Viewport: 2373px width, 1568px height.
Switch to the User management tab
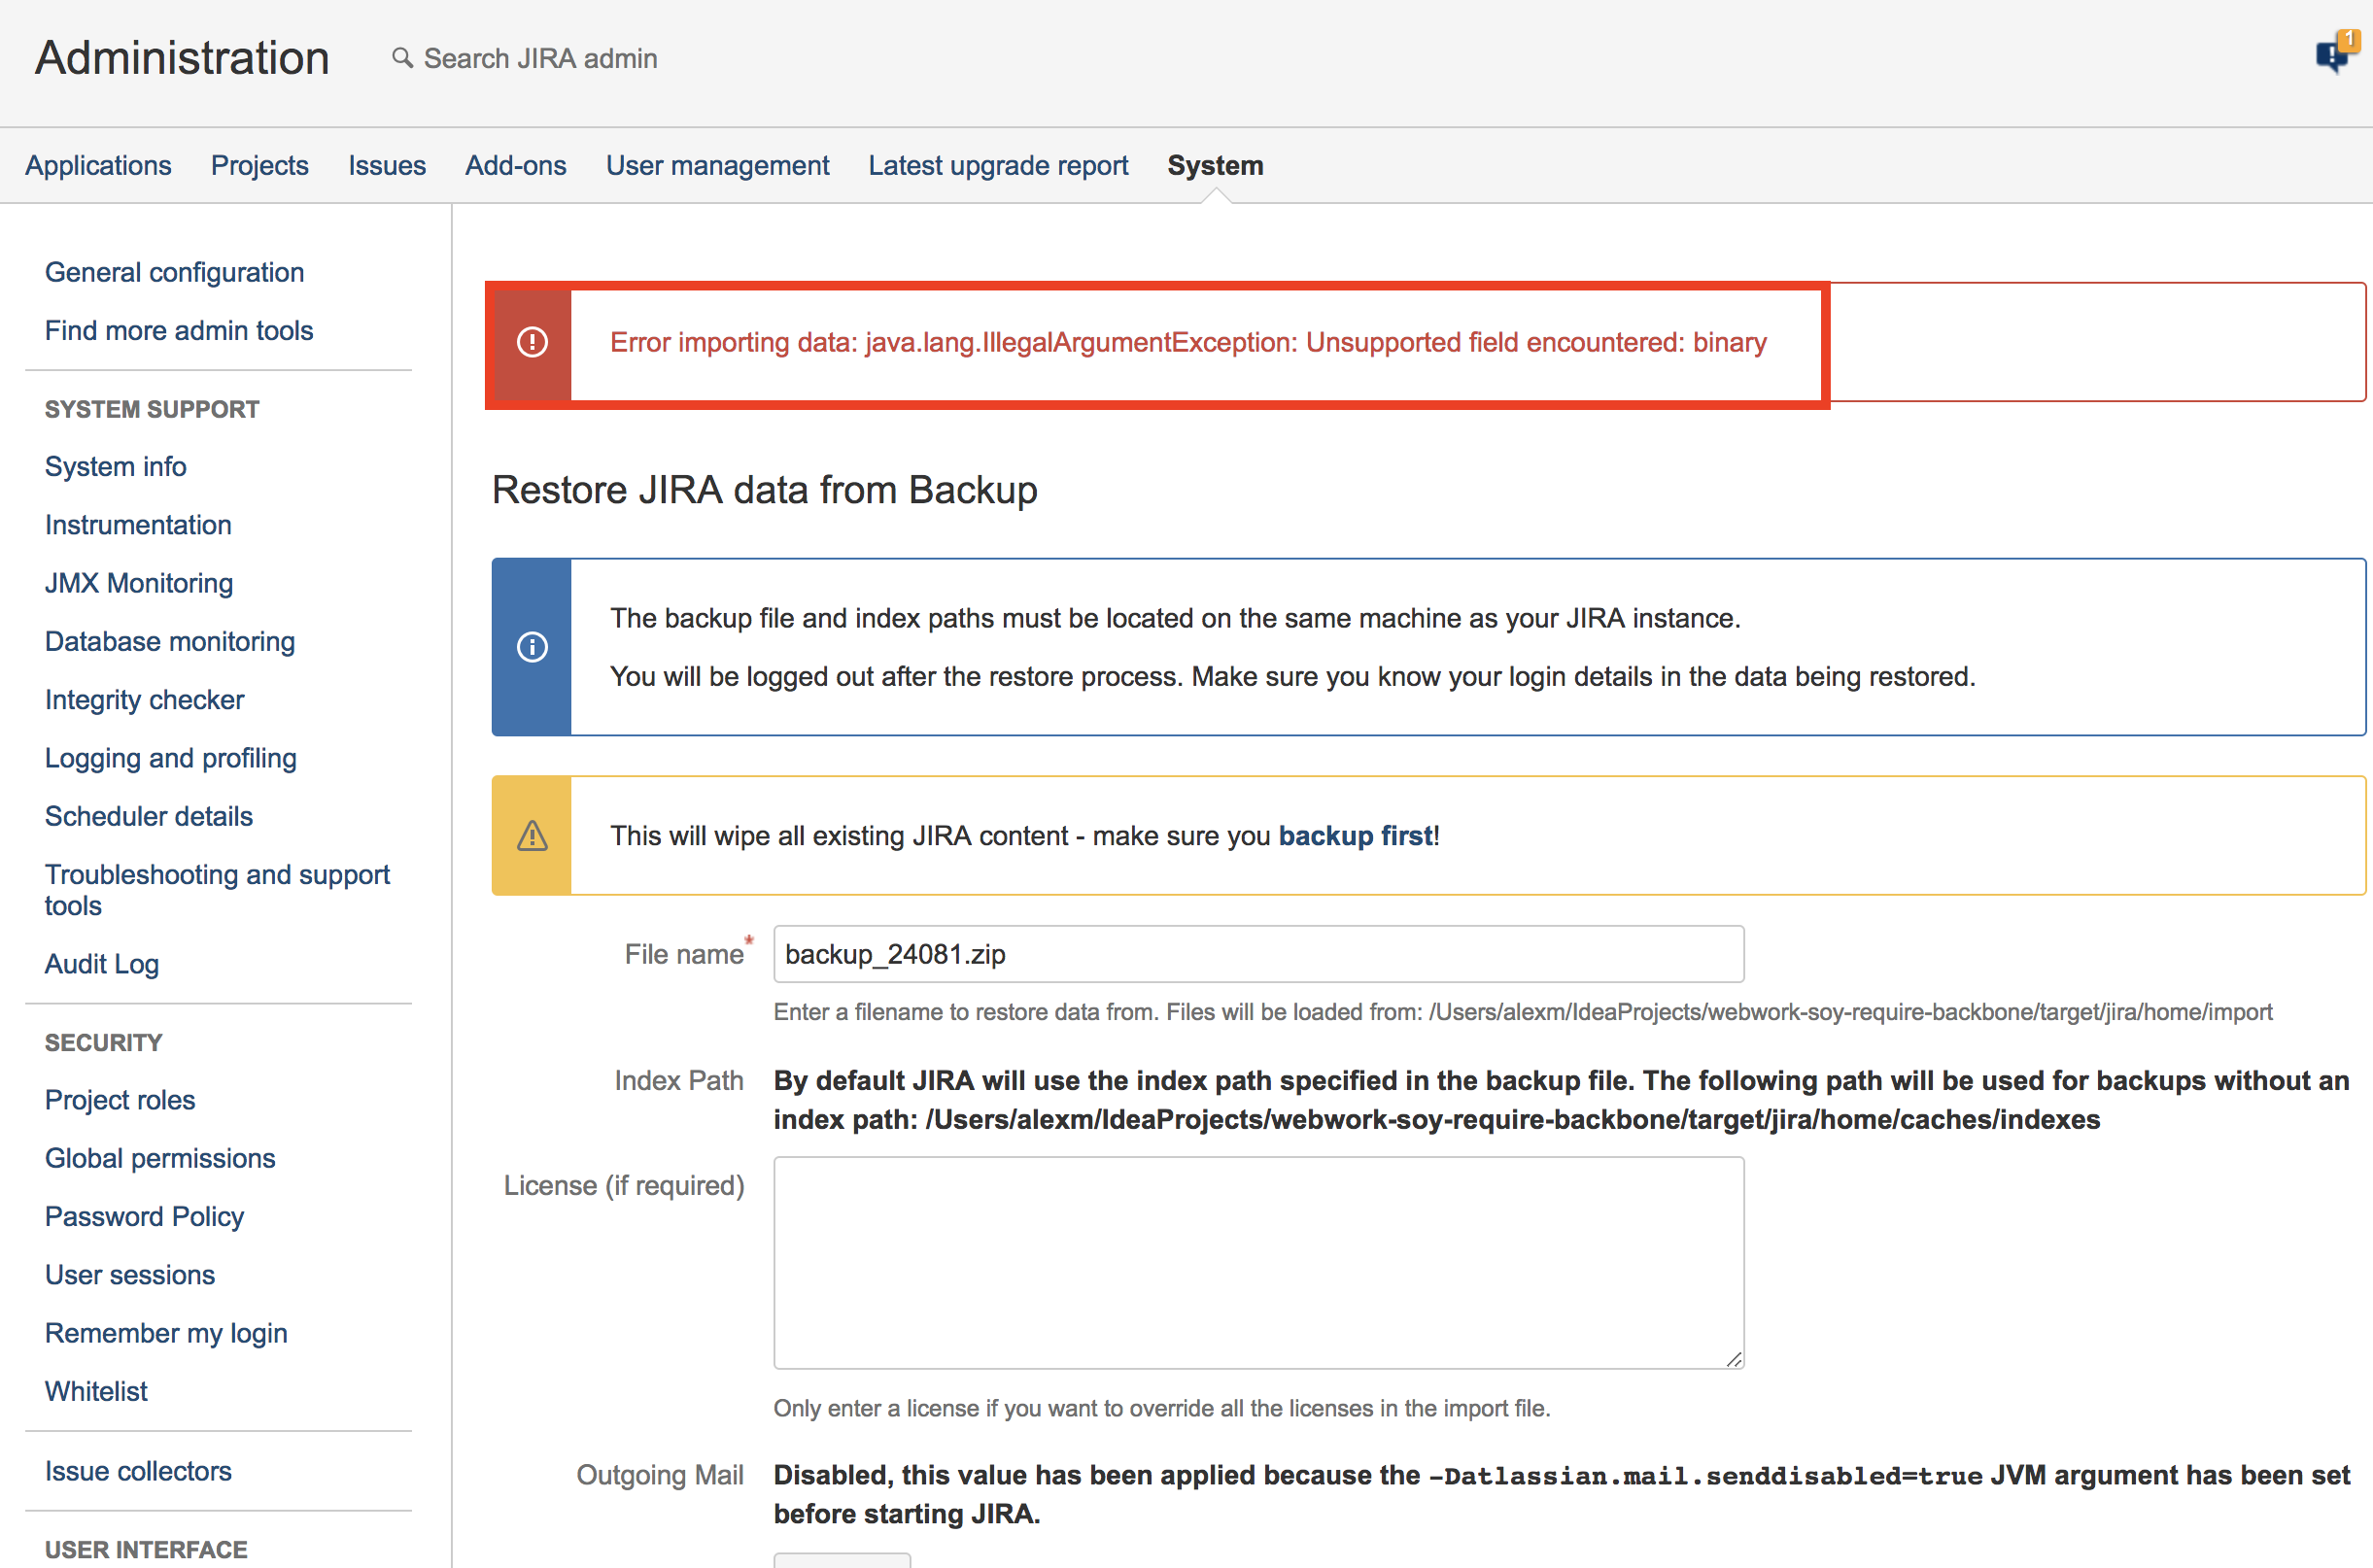pos(717,165)
